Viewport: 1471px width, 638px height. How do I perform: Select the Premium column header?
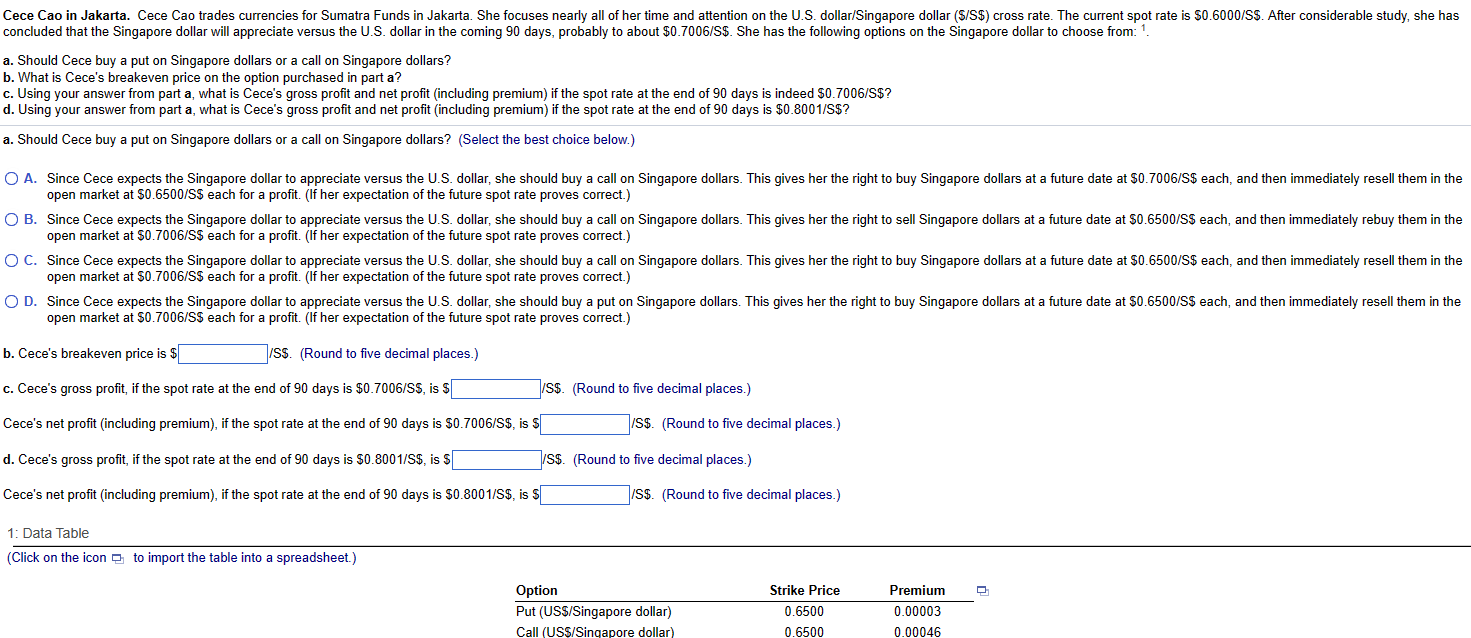click(916, 590)
